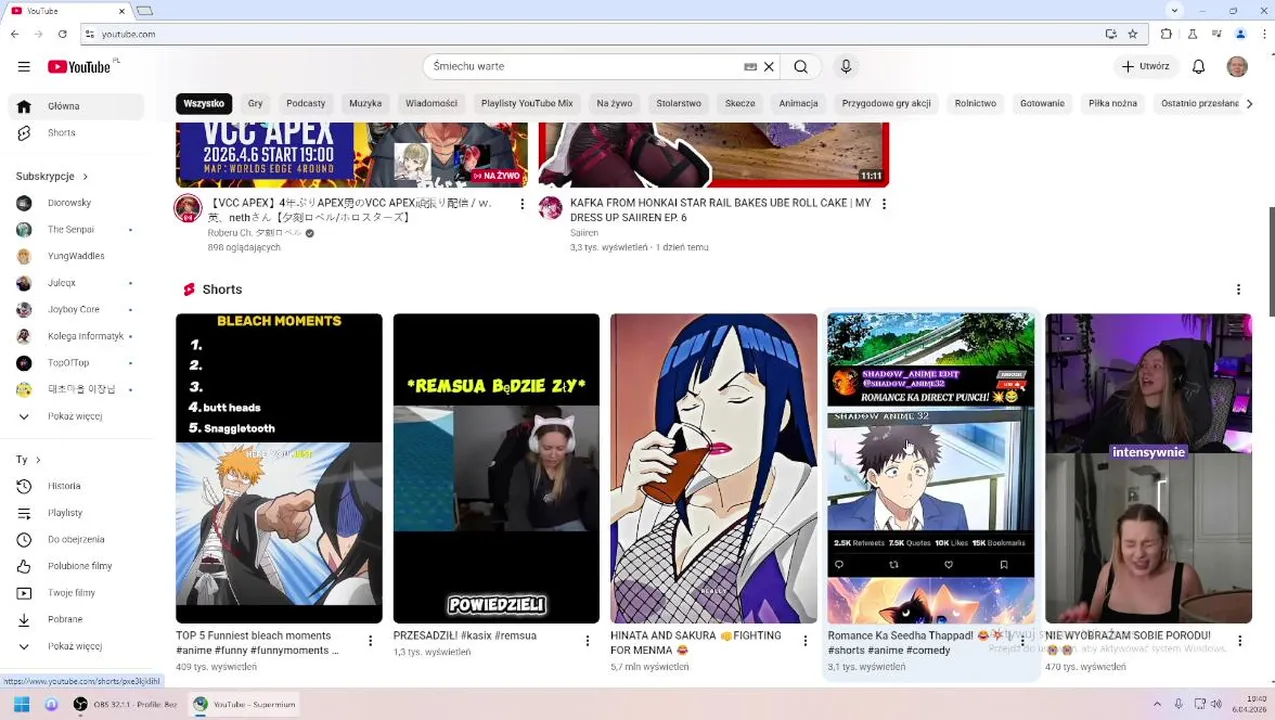Bookmark this page with the star
1275x720 pixels.
pos(1132,34)
